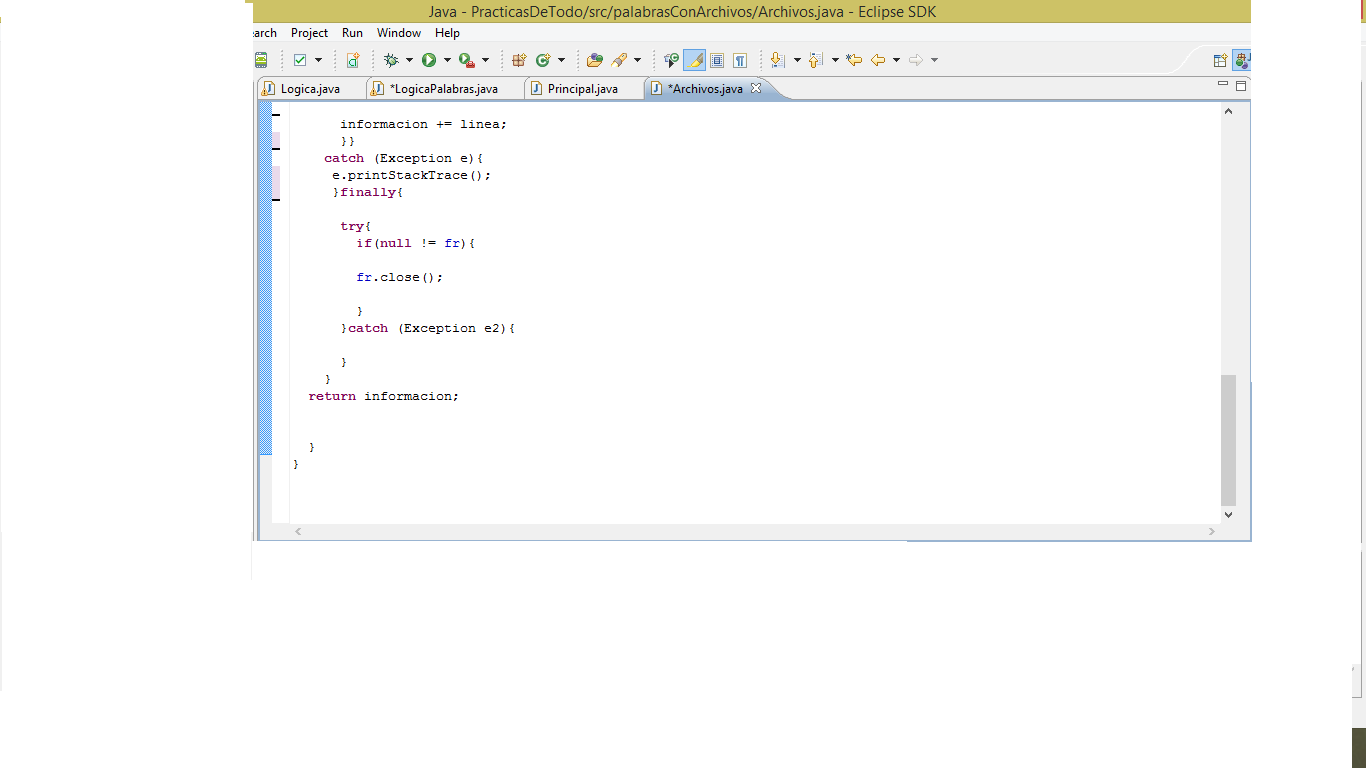Image resolution: width=1366 pixels, height=768 pixels.
Task: Open the Back history dropdown arrow
Action: coord(896,60)
